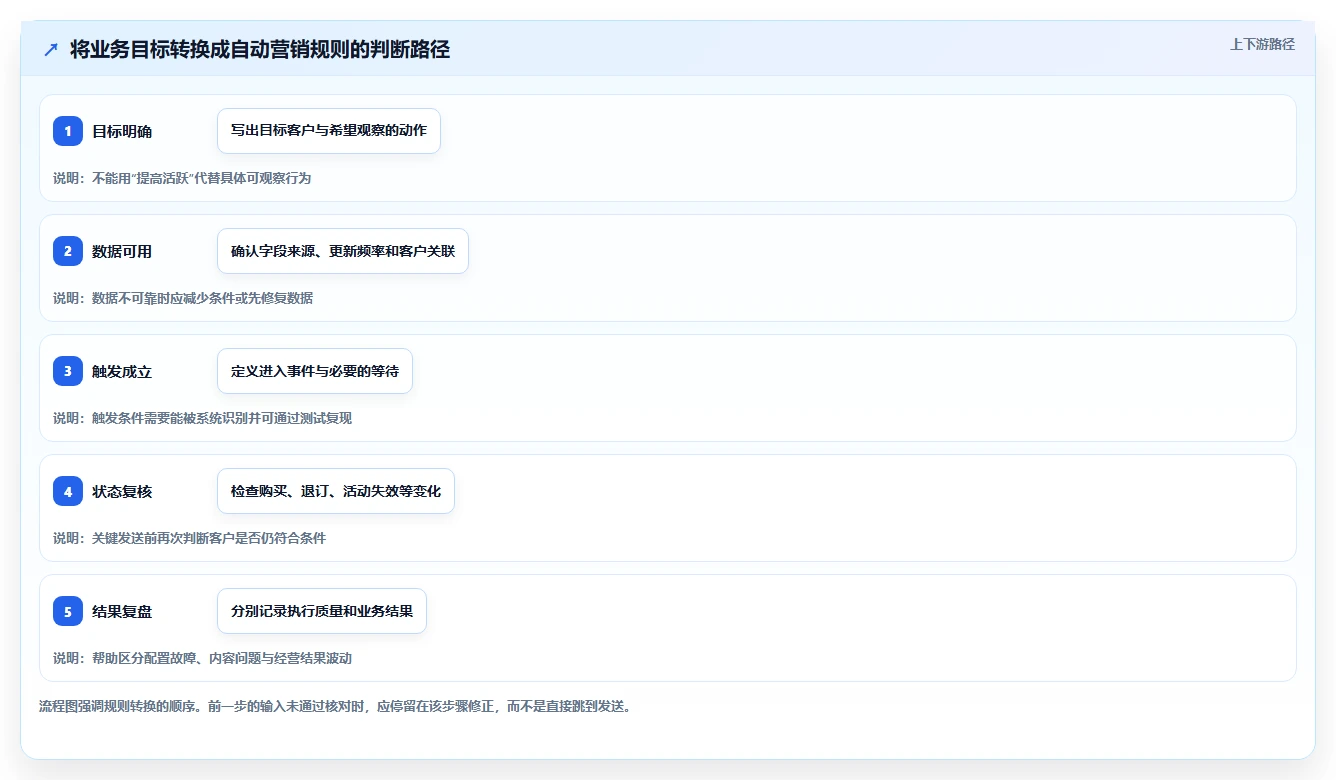The height and width of the screenshot is (780, 1336).
Task: Click the 分别记录执行质量和业务结果 box
Action: pos(322,611)
